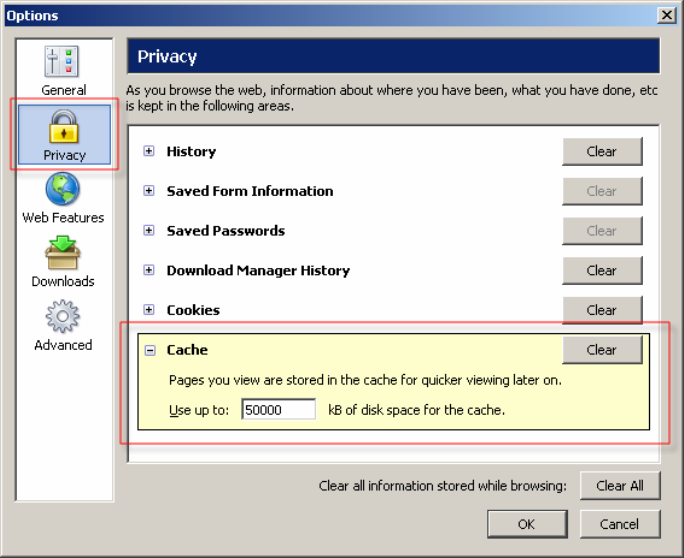Screen dimensions: 684x558
Task: Clear the History data
Action: [x=602, y=151]
